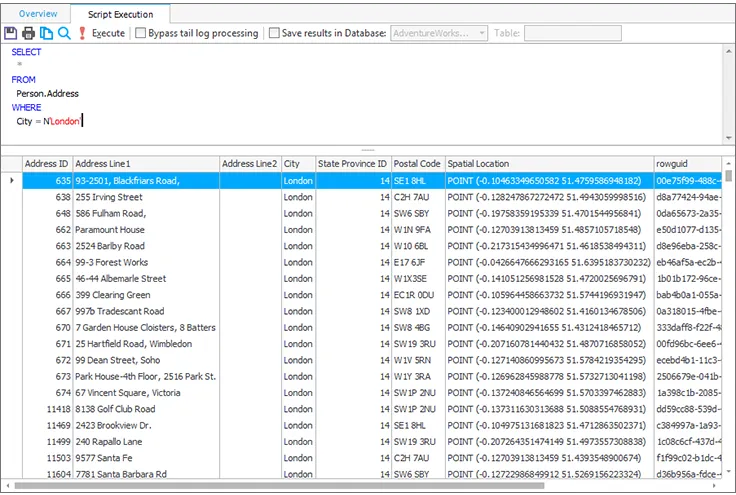Select the '399 Clearing Green' cell
736x495 pixels.
click(x=146, y=295)
